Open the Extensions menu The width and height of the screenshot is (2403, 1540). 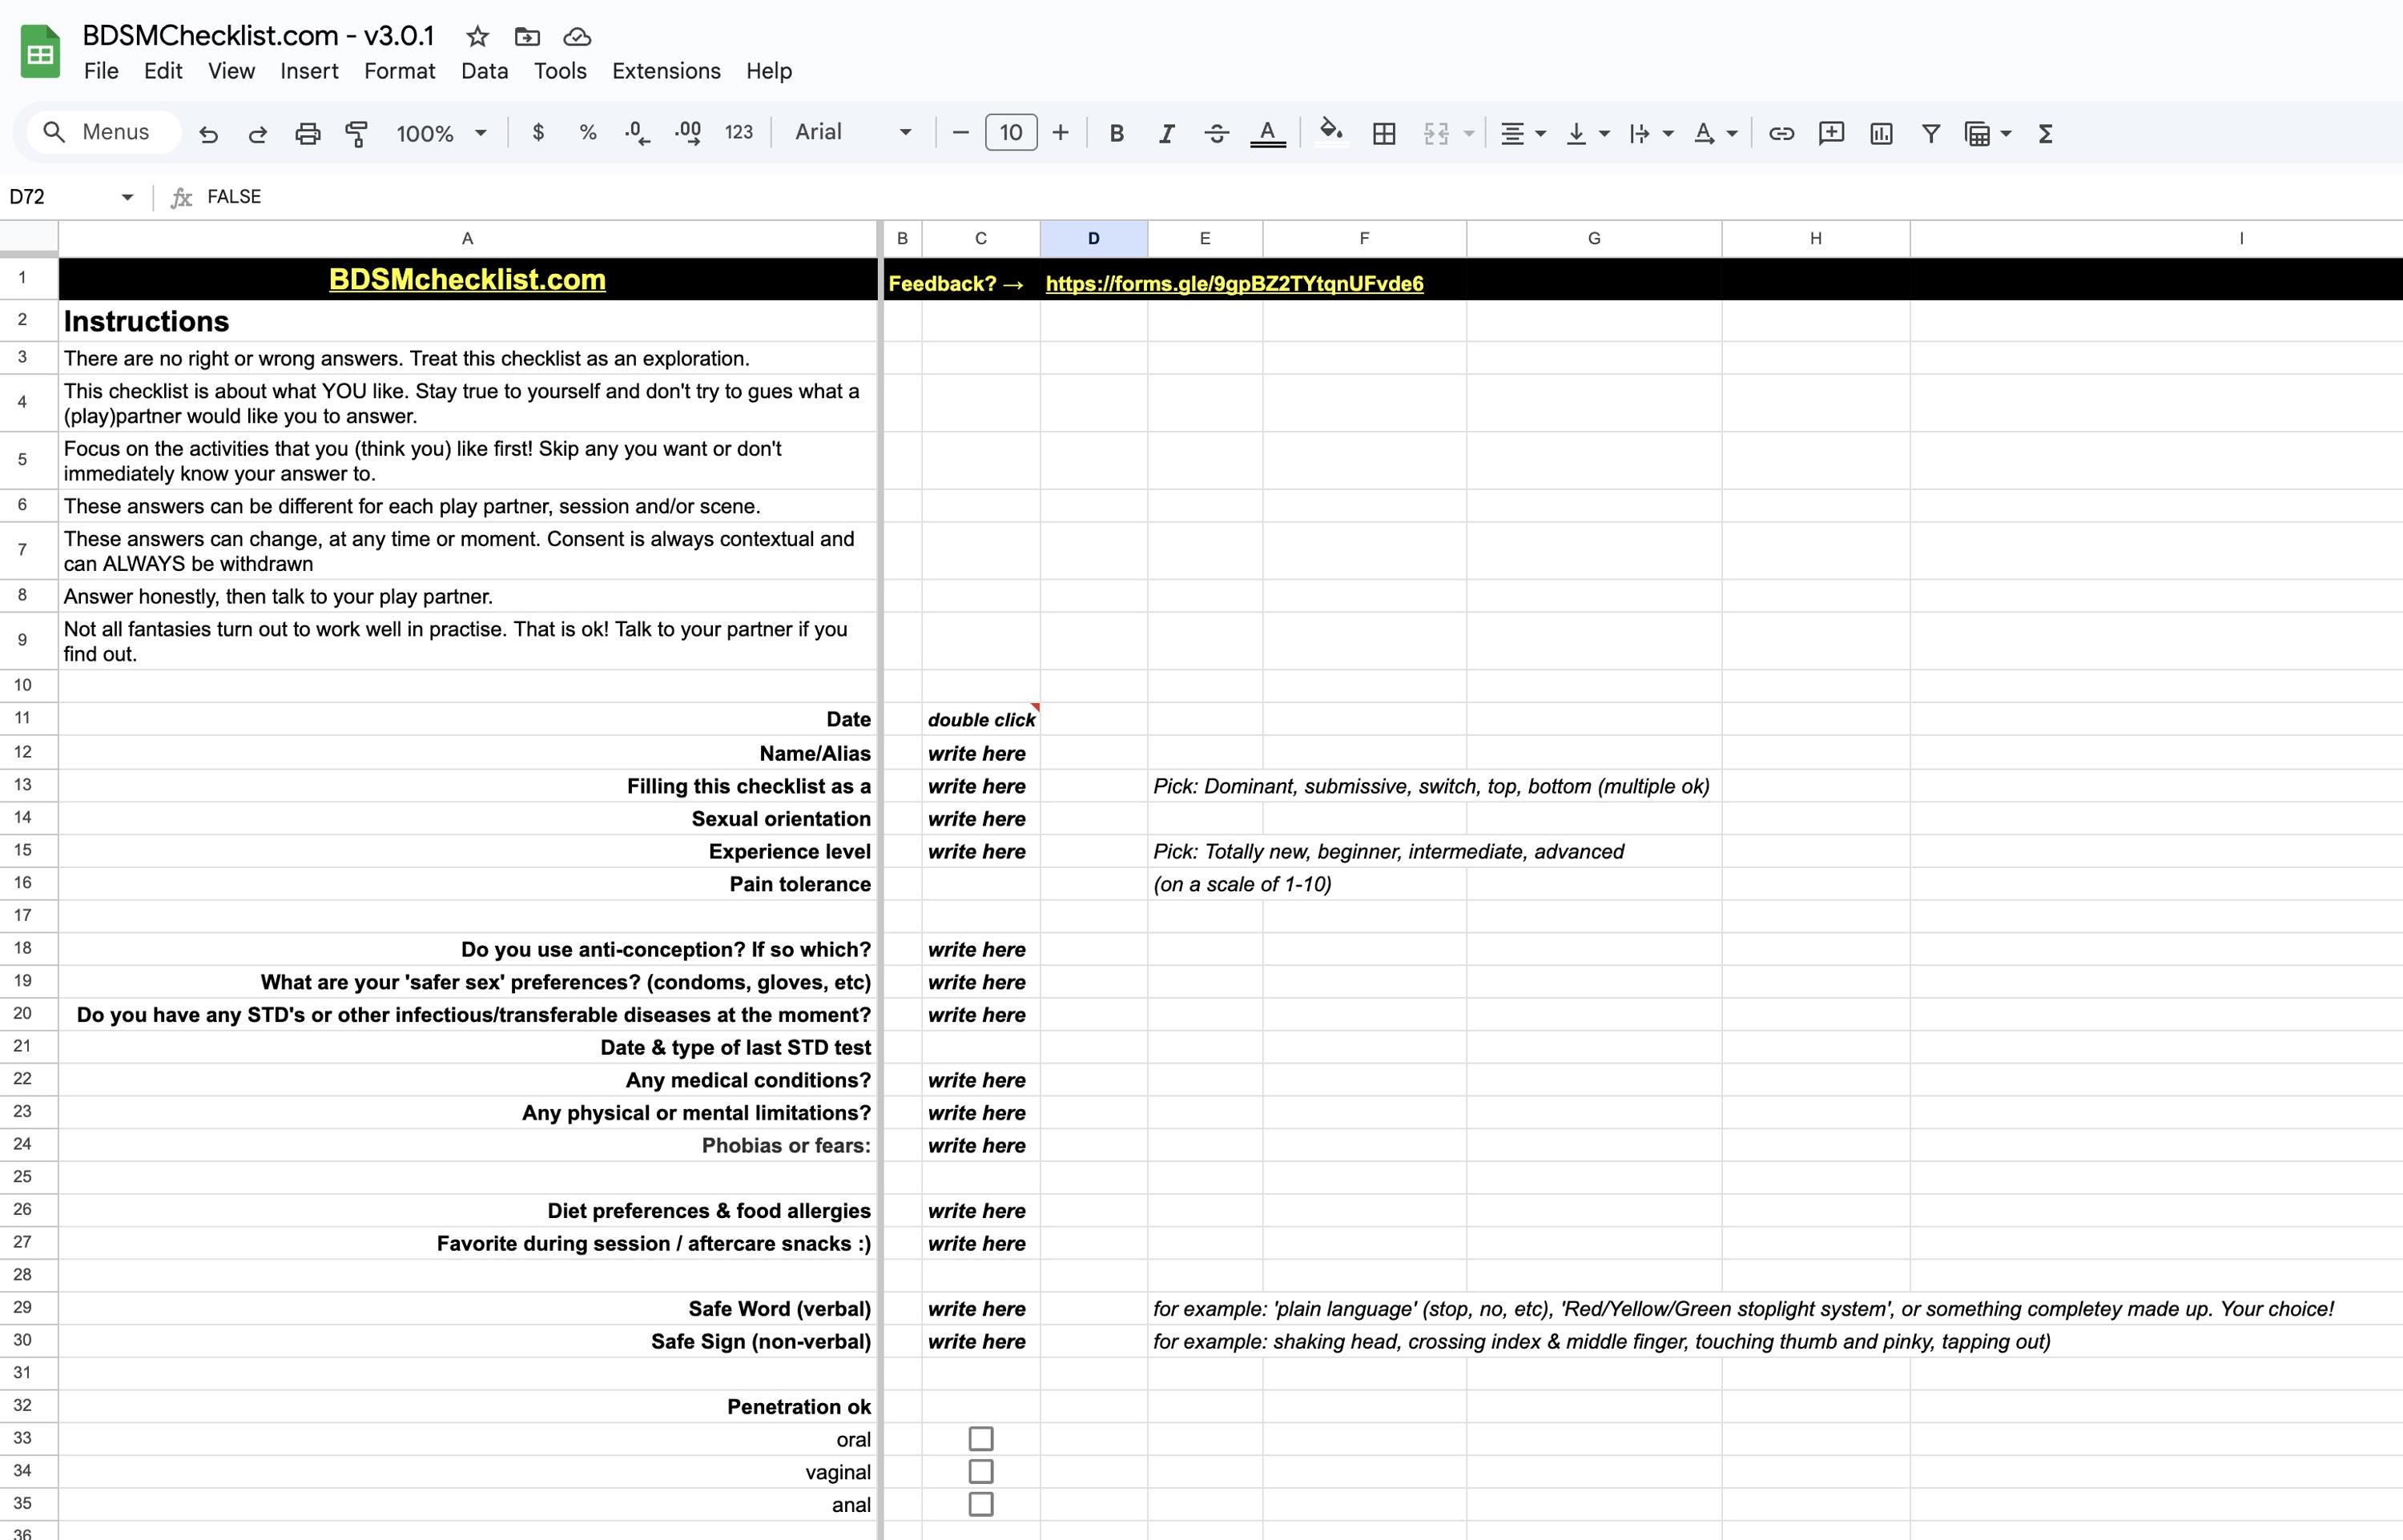point(666,71)
